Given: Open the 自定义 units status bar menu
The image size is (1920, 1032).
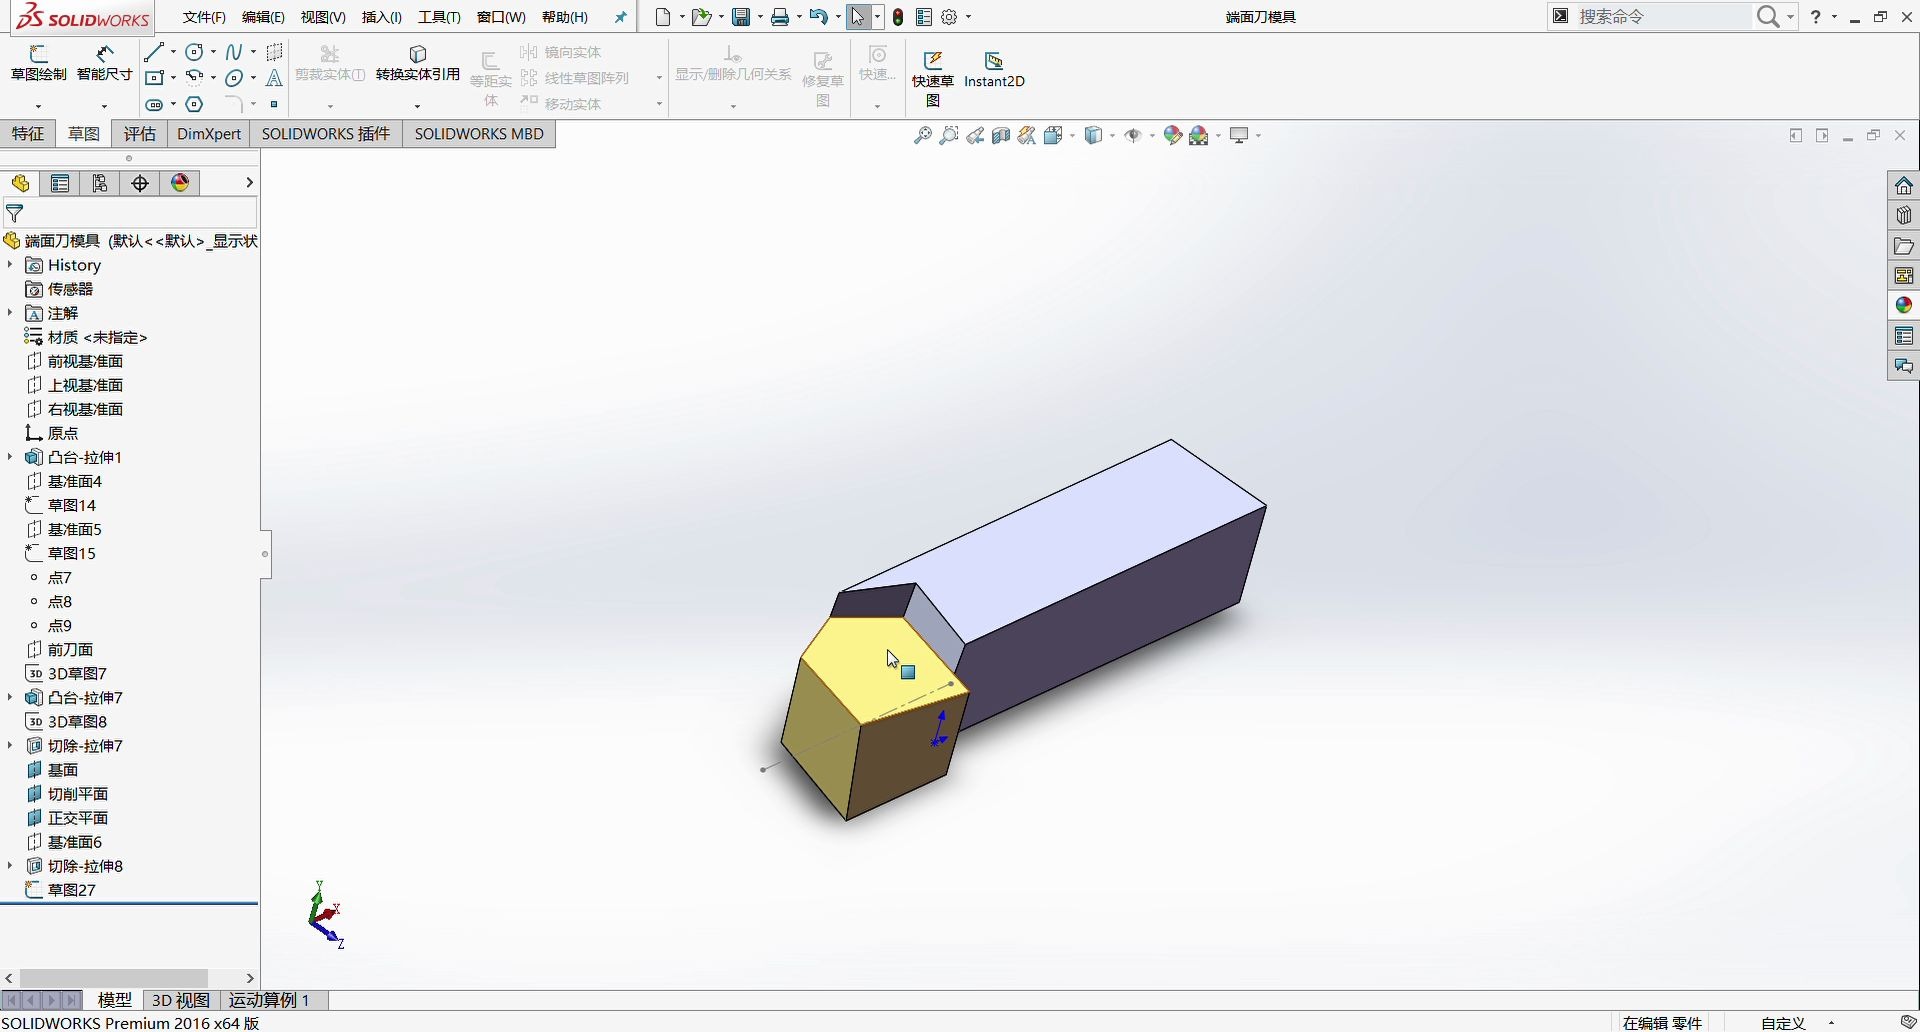Looking at the screenshot, I should (1784, 1023).
